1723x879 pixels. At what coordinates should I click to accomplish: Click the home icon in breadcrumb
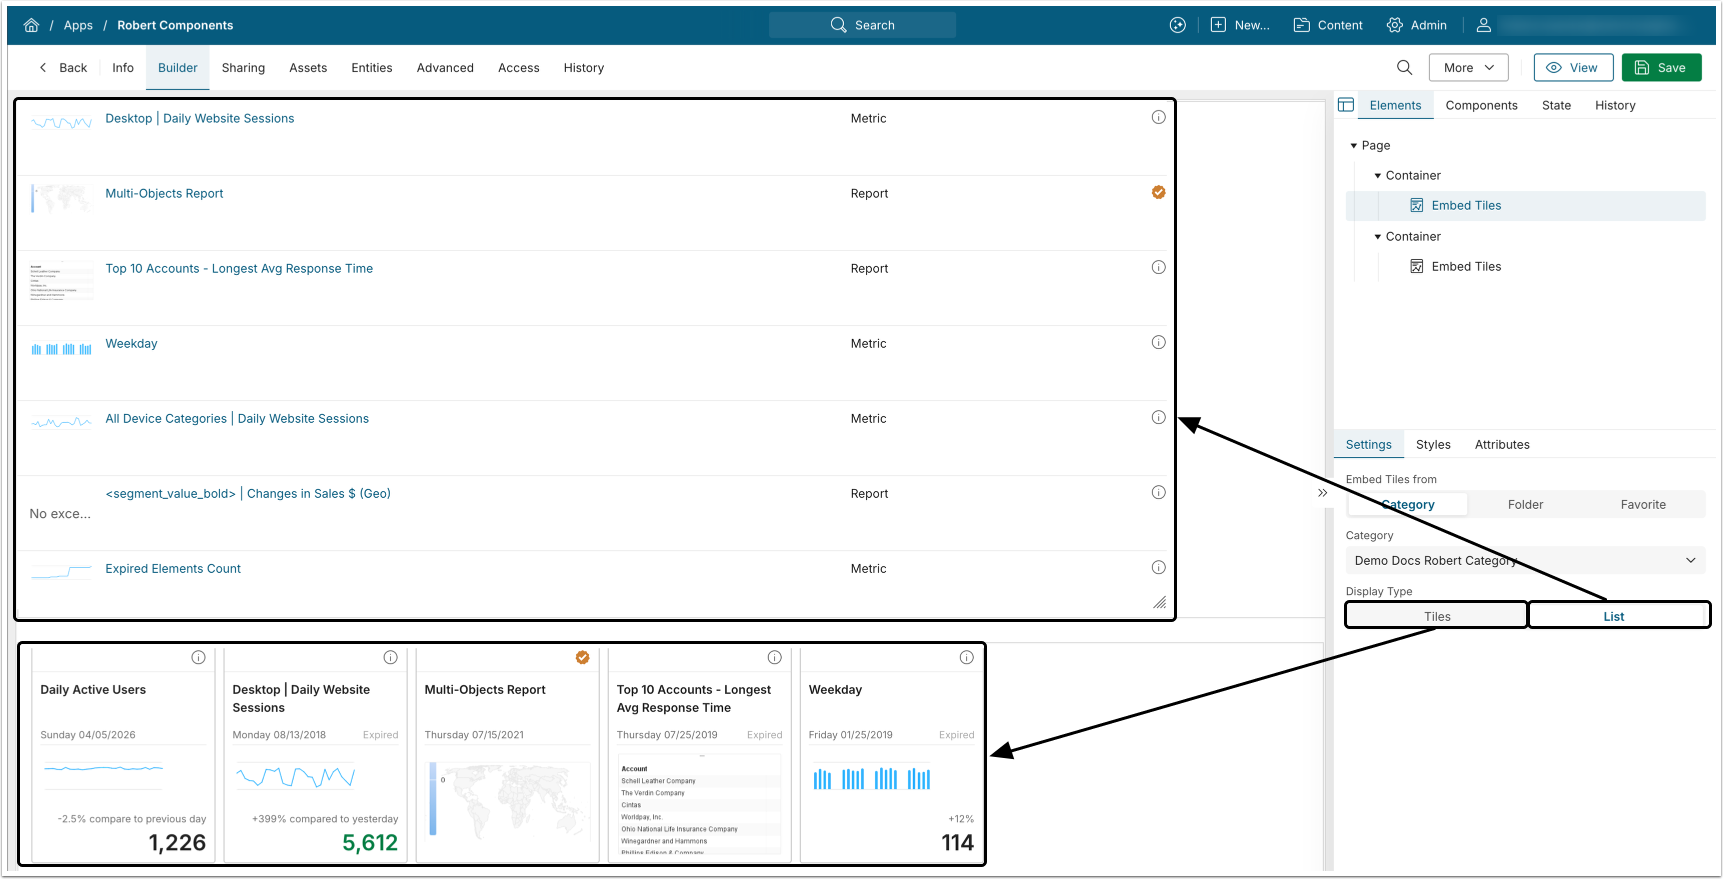pyautogui.click(x=32, y=25)
